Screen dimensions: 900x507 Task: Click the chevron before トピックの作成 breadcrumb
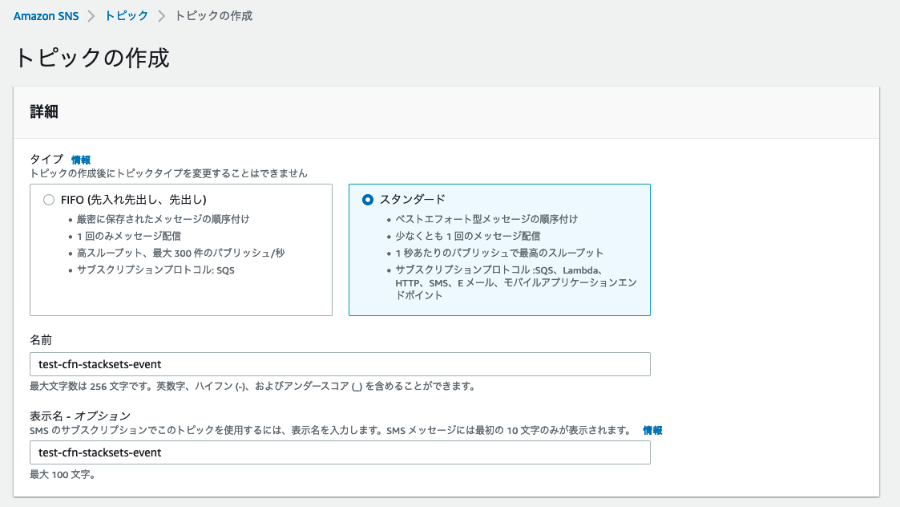[x=161, y=16]
